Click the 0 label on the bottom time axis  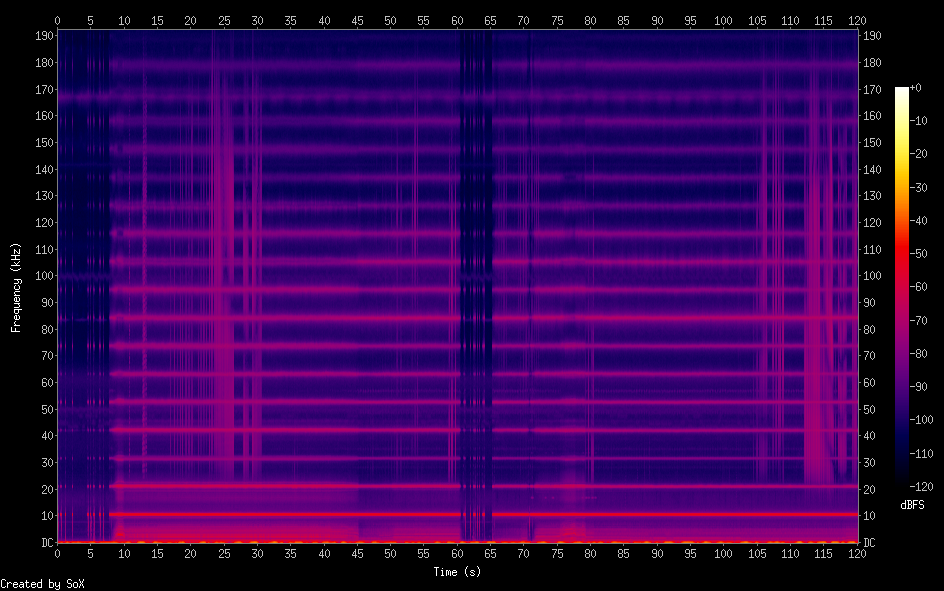tap(57, 553)
